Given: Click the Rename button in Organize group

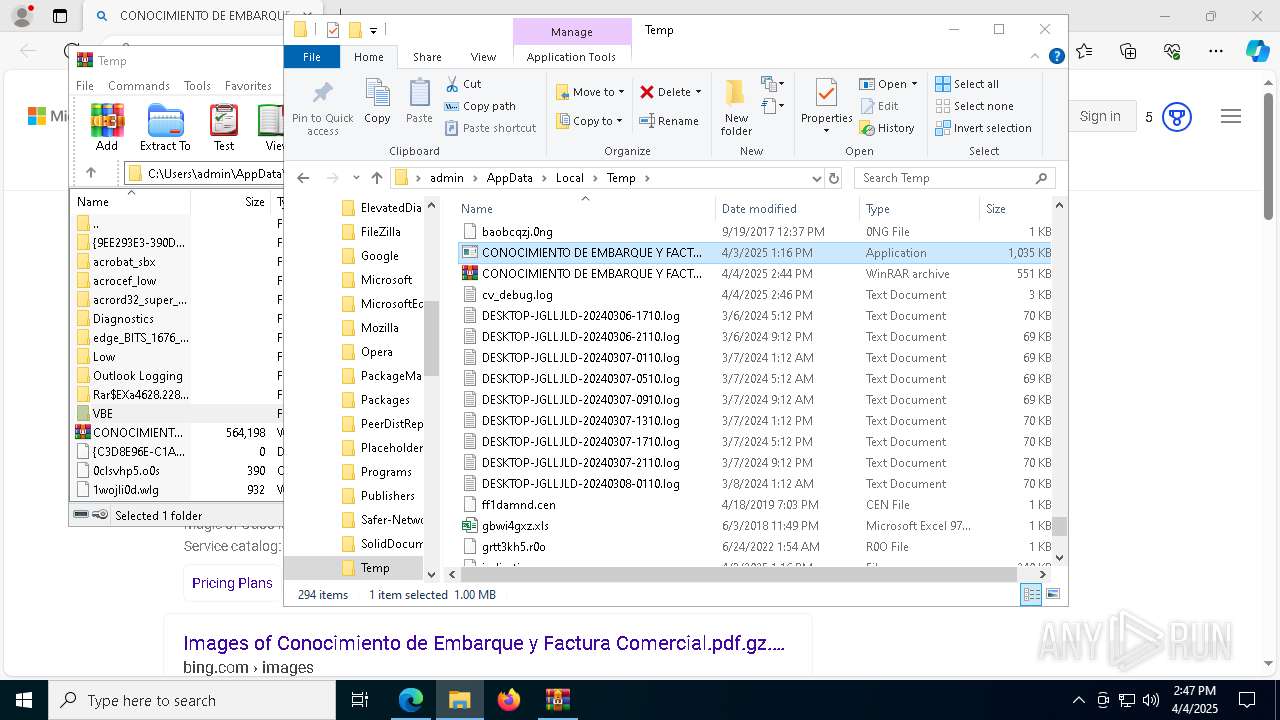Looking at the screenshot, I should [x=669, y=121].
